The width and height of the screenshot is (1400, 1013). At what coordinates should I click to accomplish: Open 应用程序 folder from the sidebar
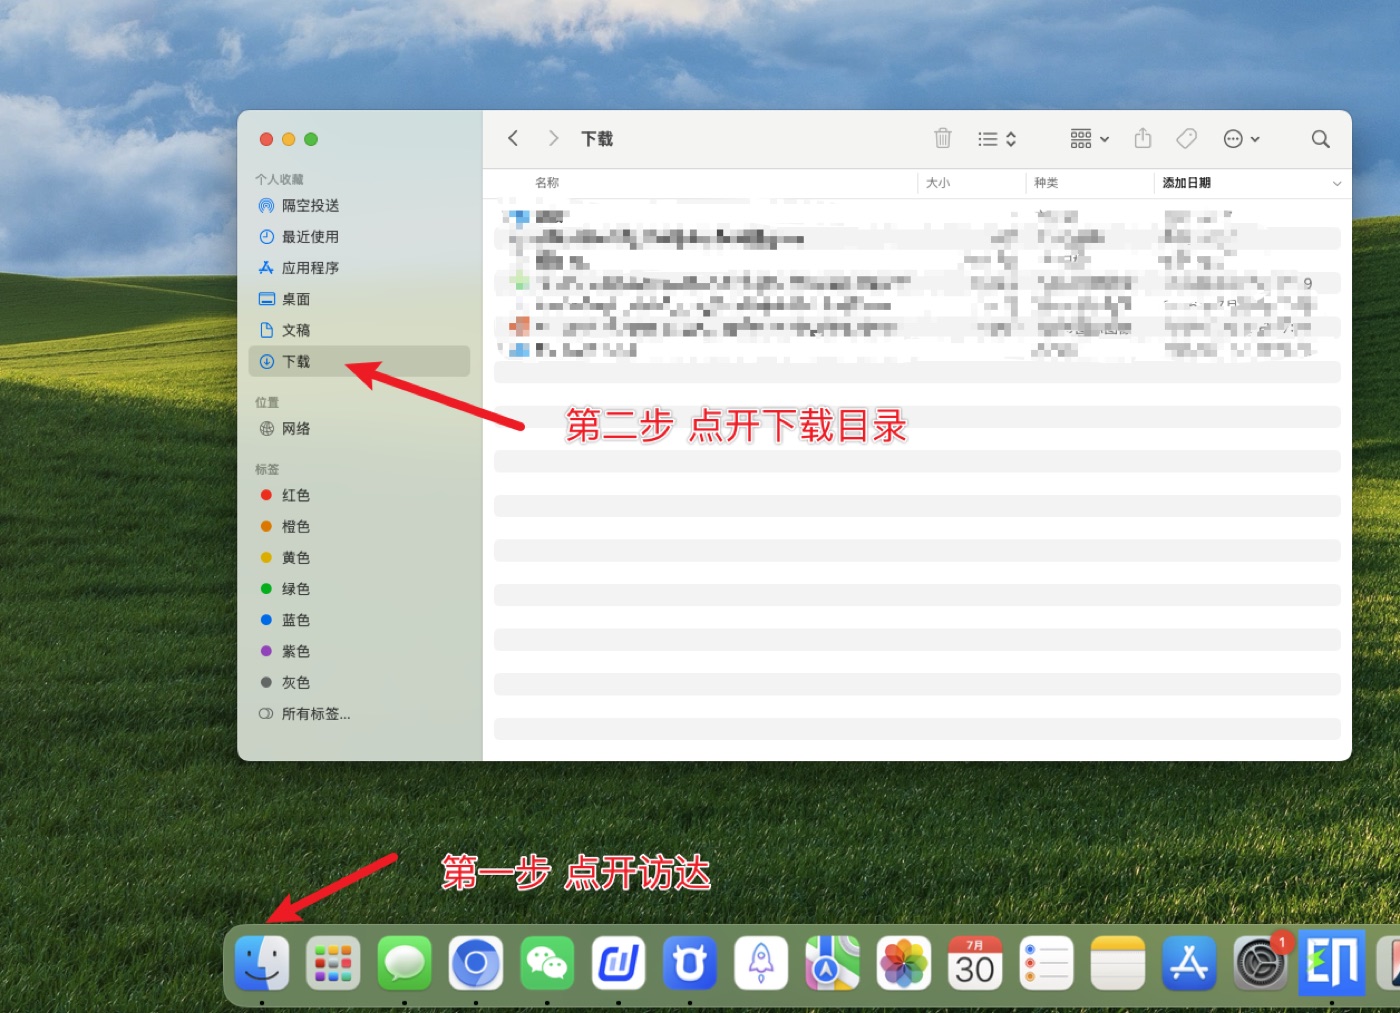coord(359,268)
